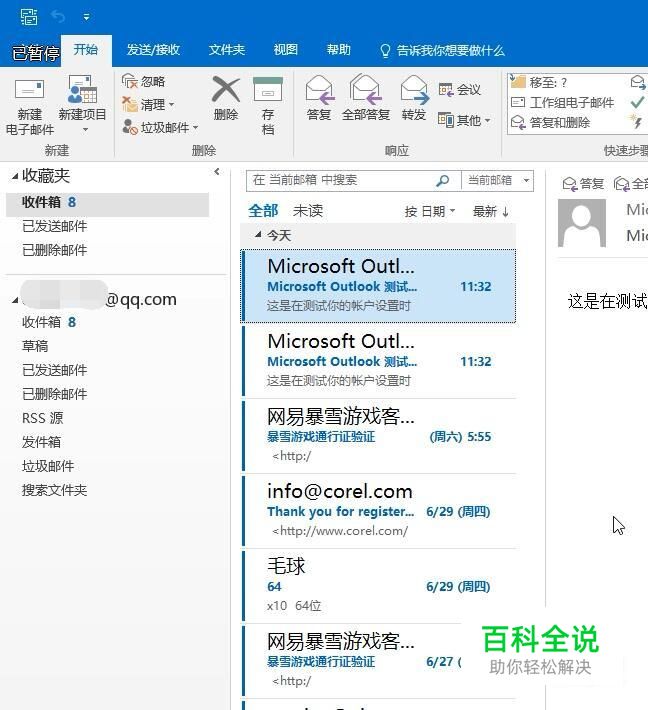Open the 视图 ribbon tab
Viewport: 648px width, 710px height.
point(286,50)
